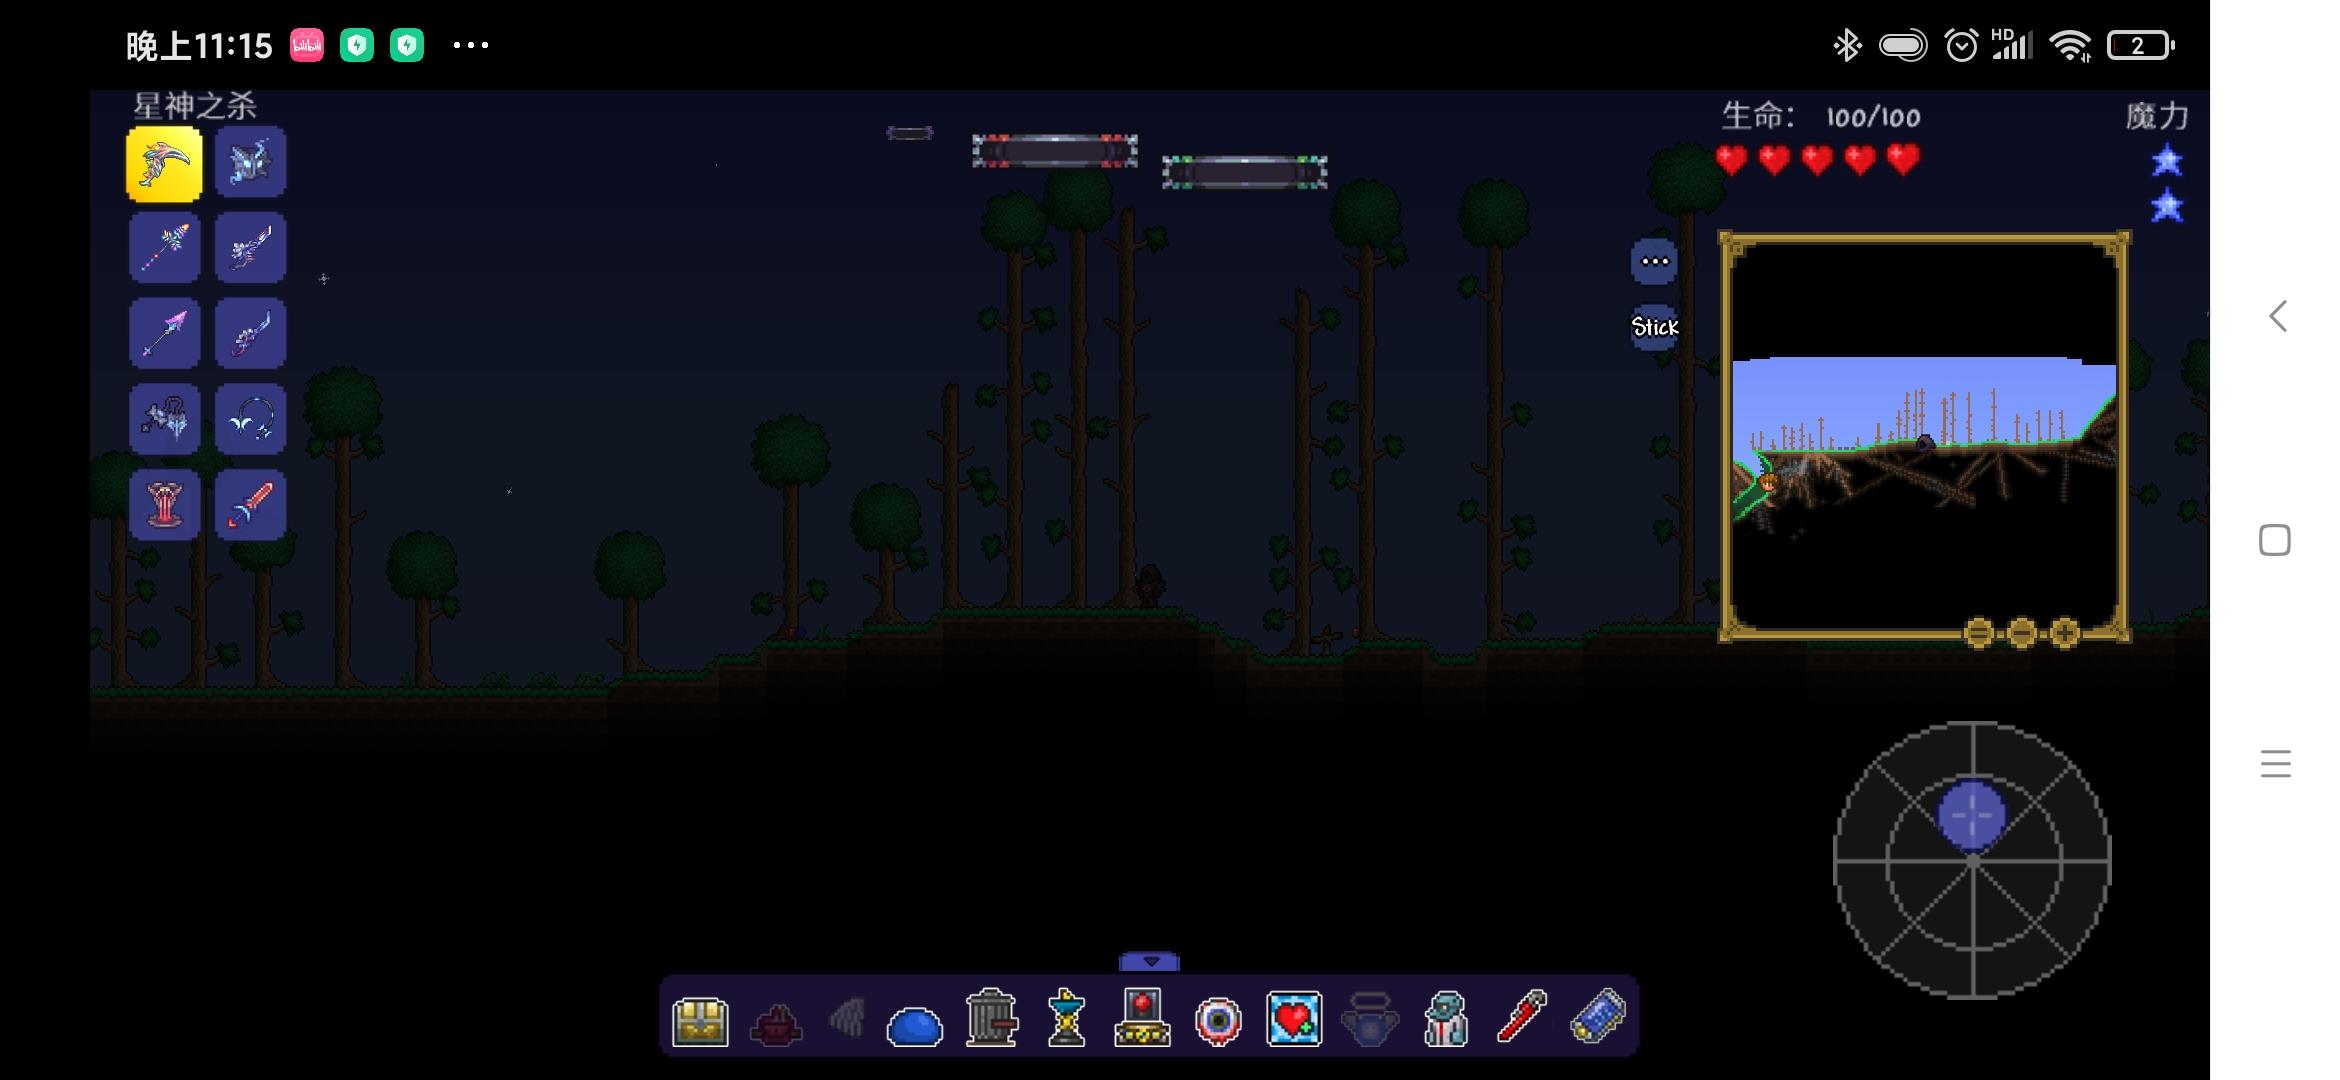Zoom in the minimap with plus button

2065,633
